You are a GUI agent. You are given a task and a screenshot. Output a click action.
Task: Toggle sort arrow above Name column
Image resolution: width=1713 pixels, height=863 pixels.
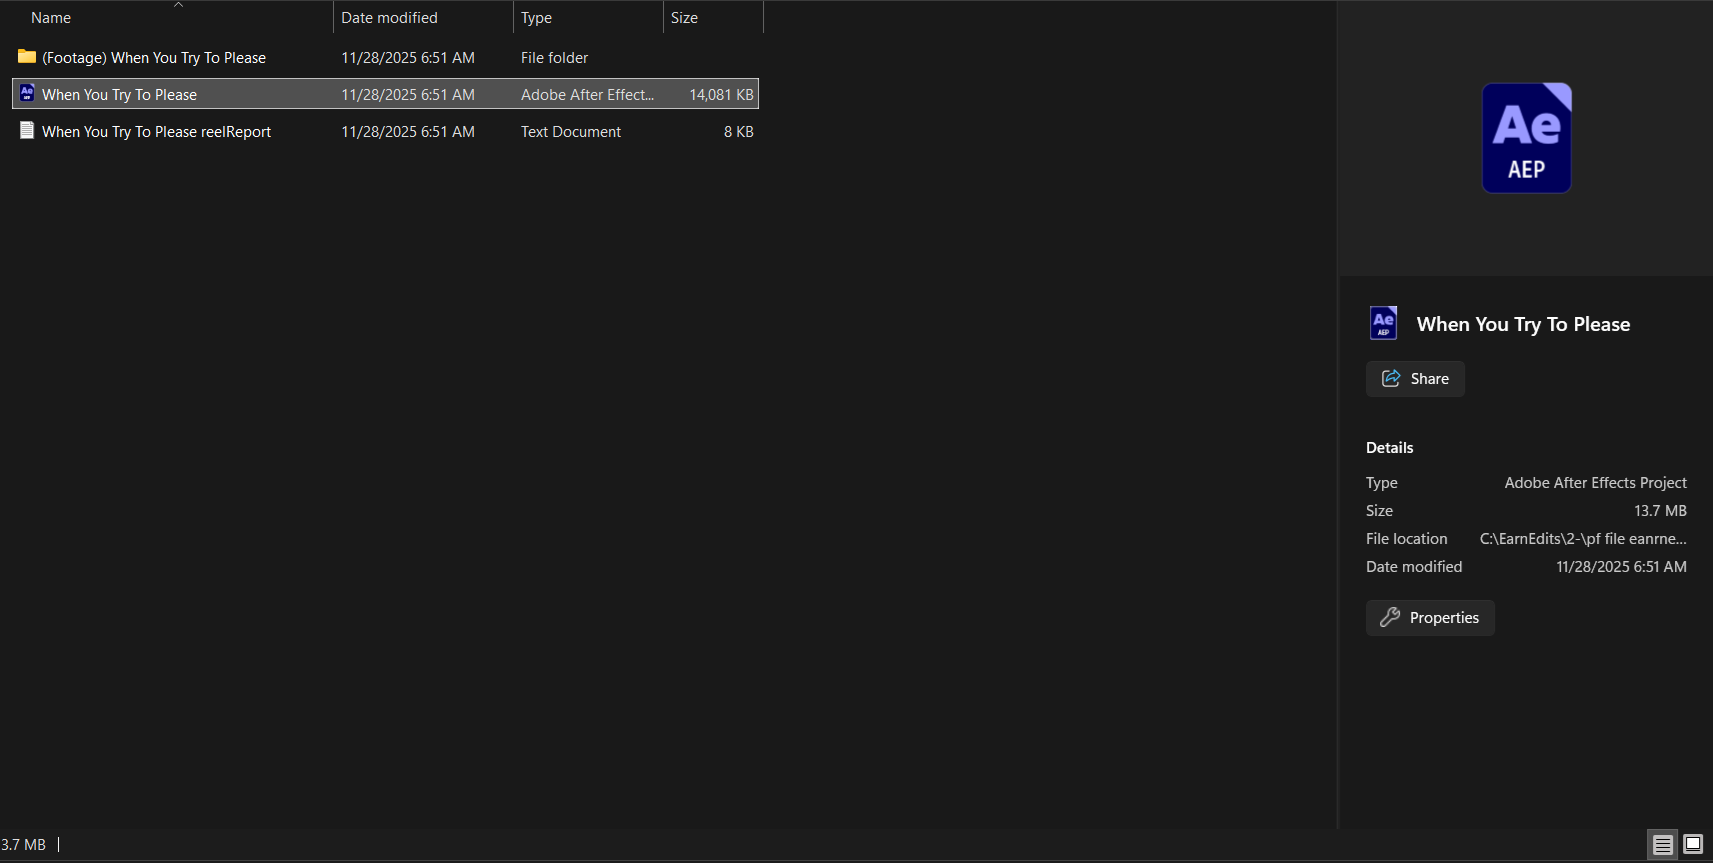pyautogui.click(x=179, y=5)
